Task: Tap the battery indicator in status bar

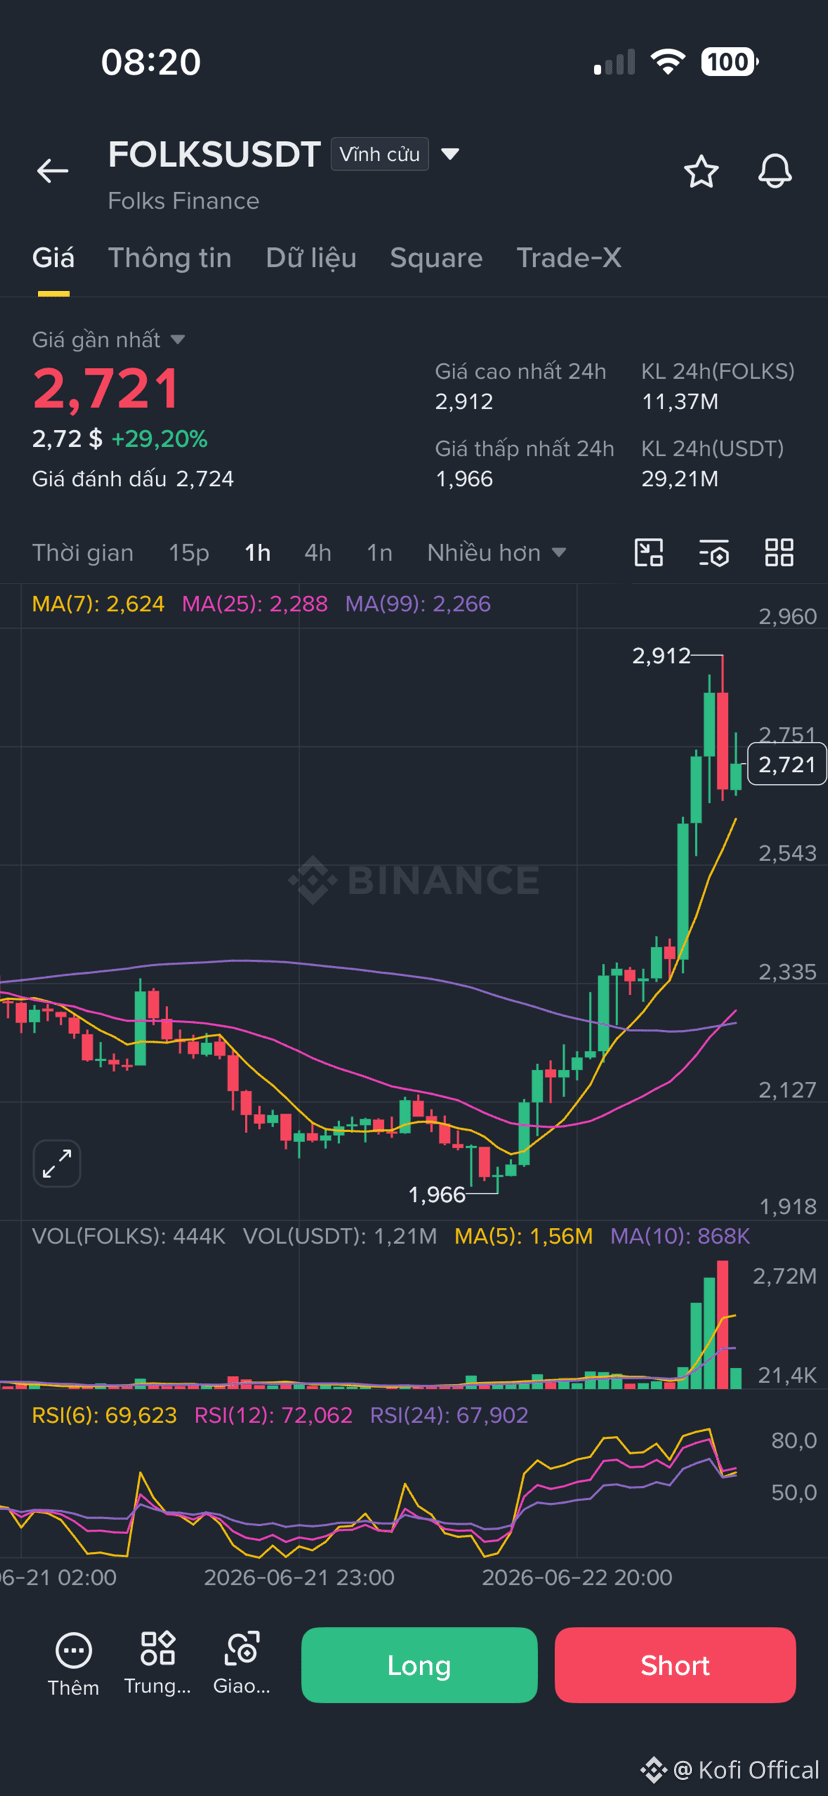Action: [730, 62]
